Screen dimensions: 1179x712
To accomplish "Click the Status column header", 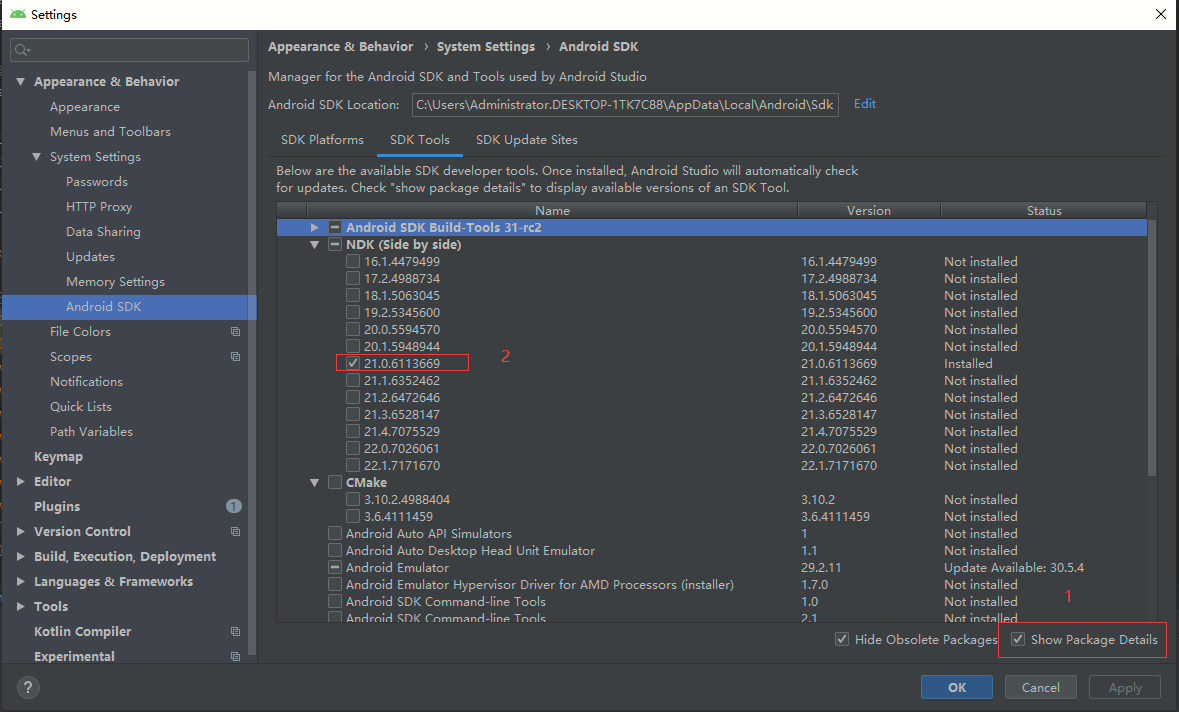I will pos(1044,211).
